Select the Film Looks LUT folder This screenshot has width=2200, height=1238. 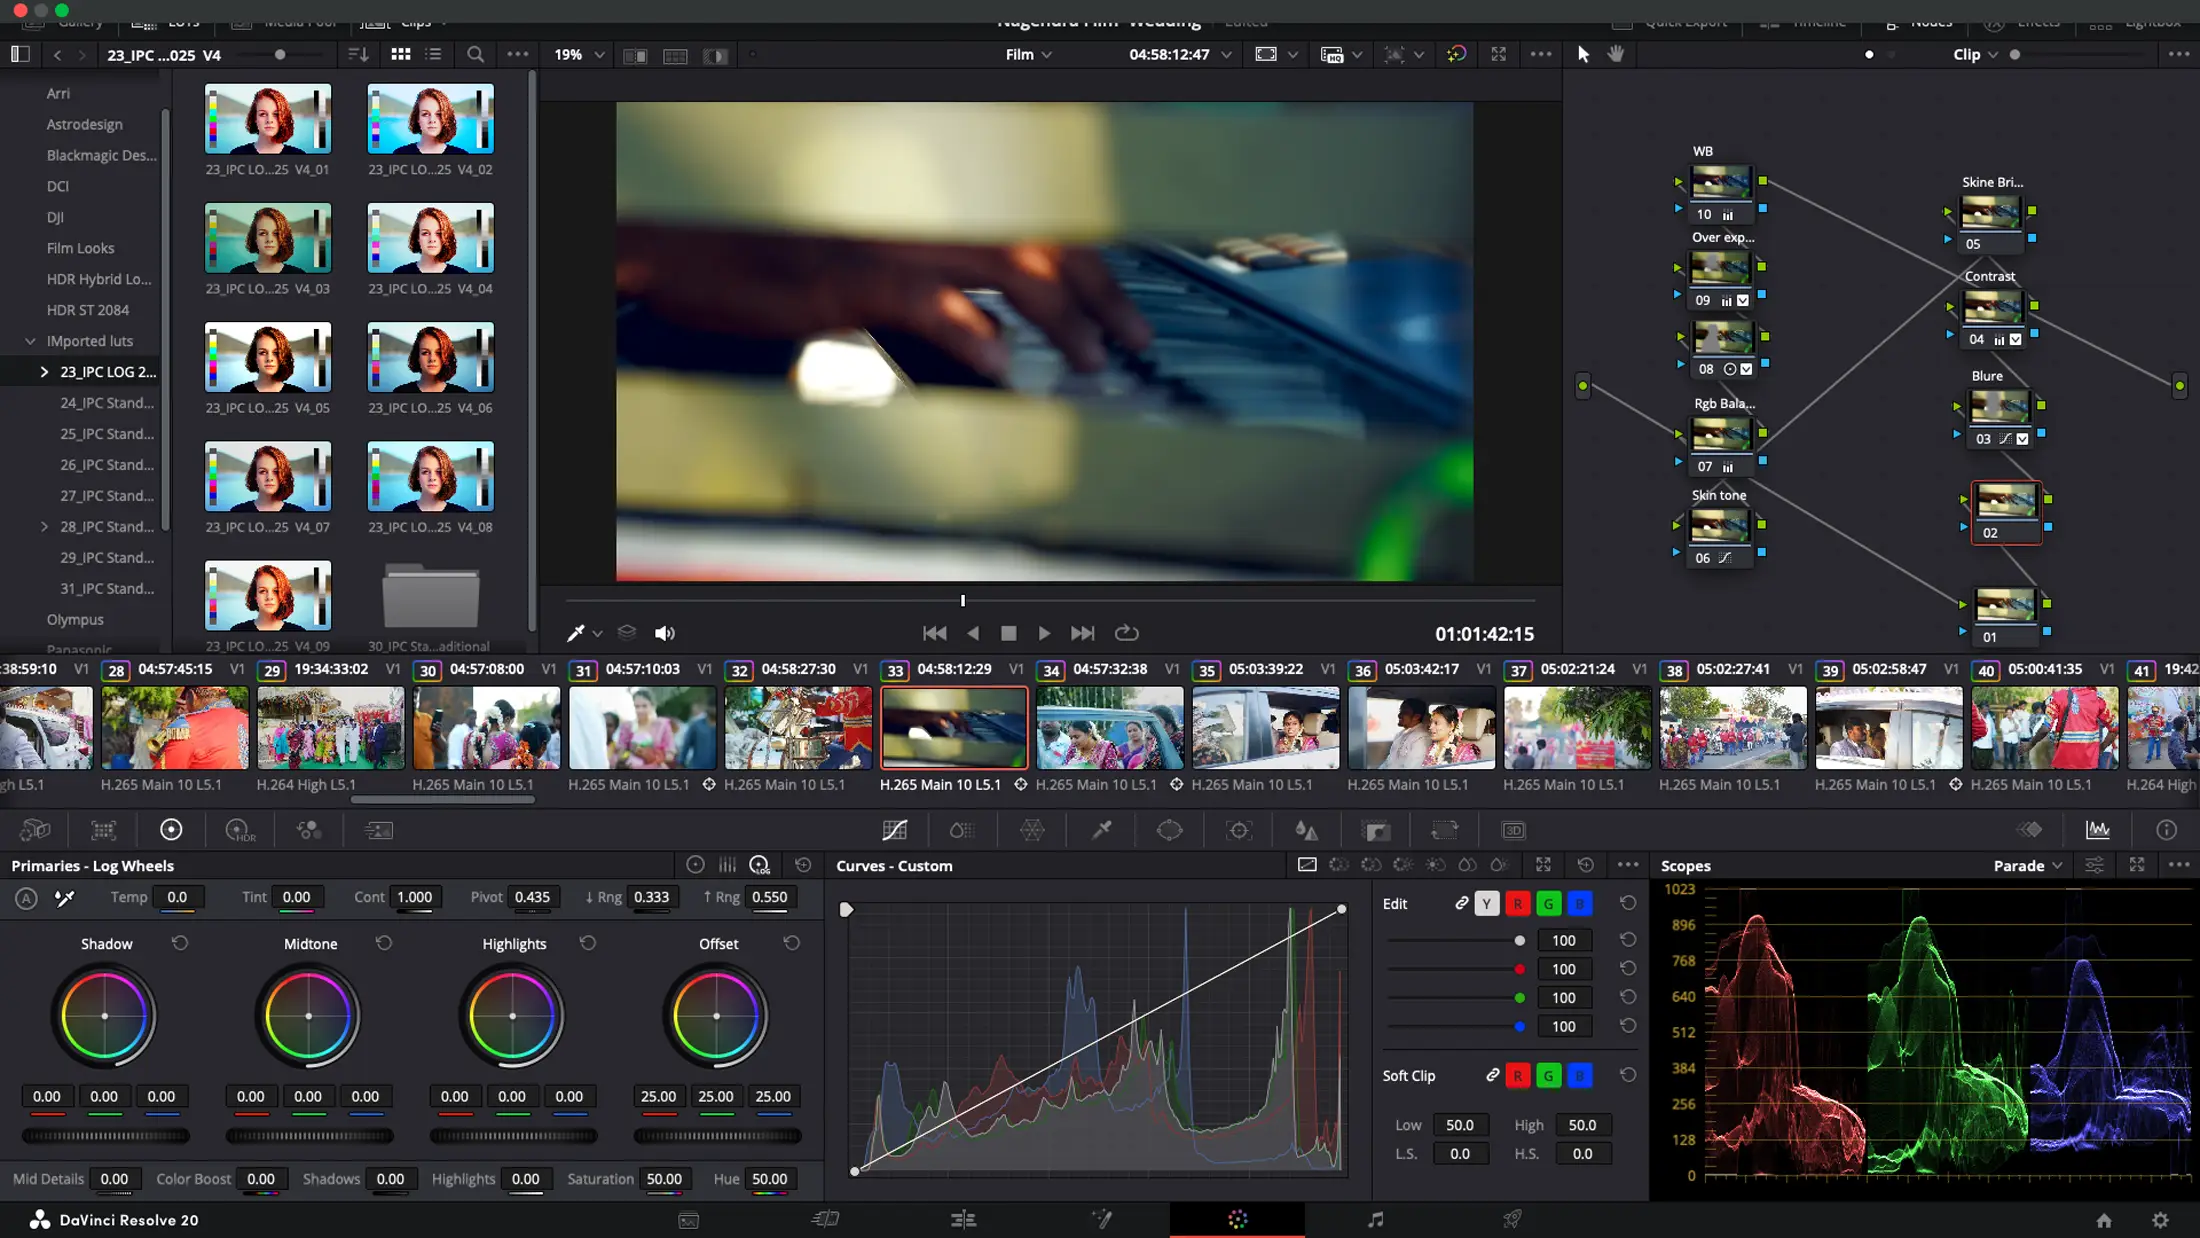pyautogui.click(x=80, y=249)
